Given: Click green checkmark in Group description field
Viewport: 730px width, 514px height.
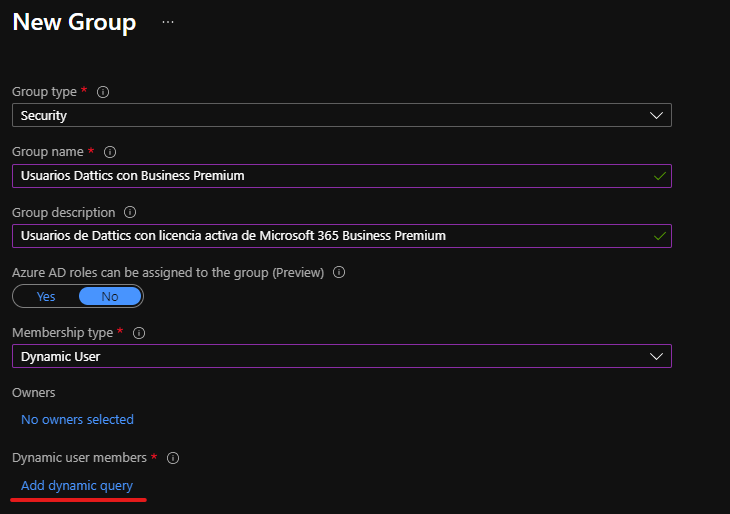Looking at the screenshot, I should 658,236.
